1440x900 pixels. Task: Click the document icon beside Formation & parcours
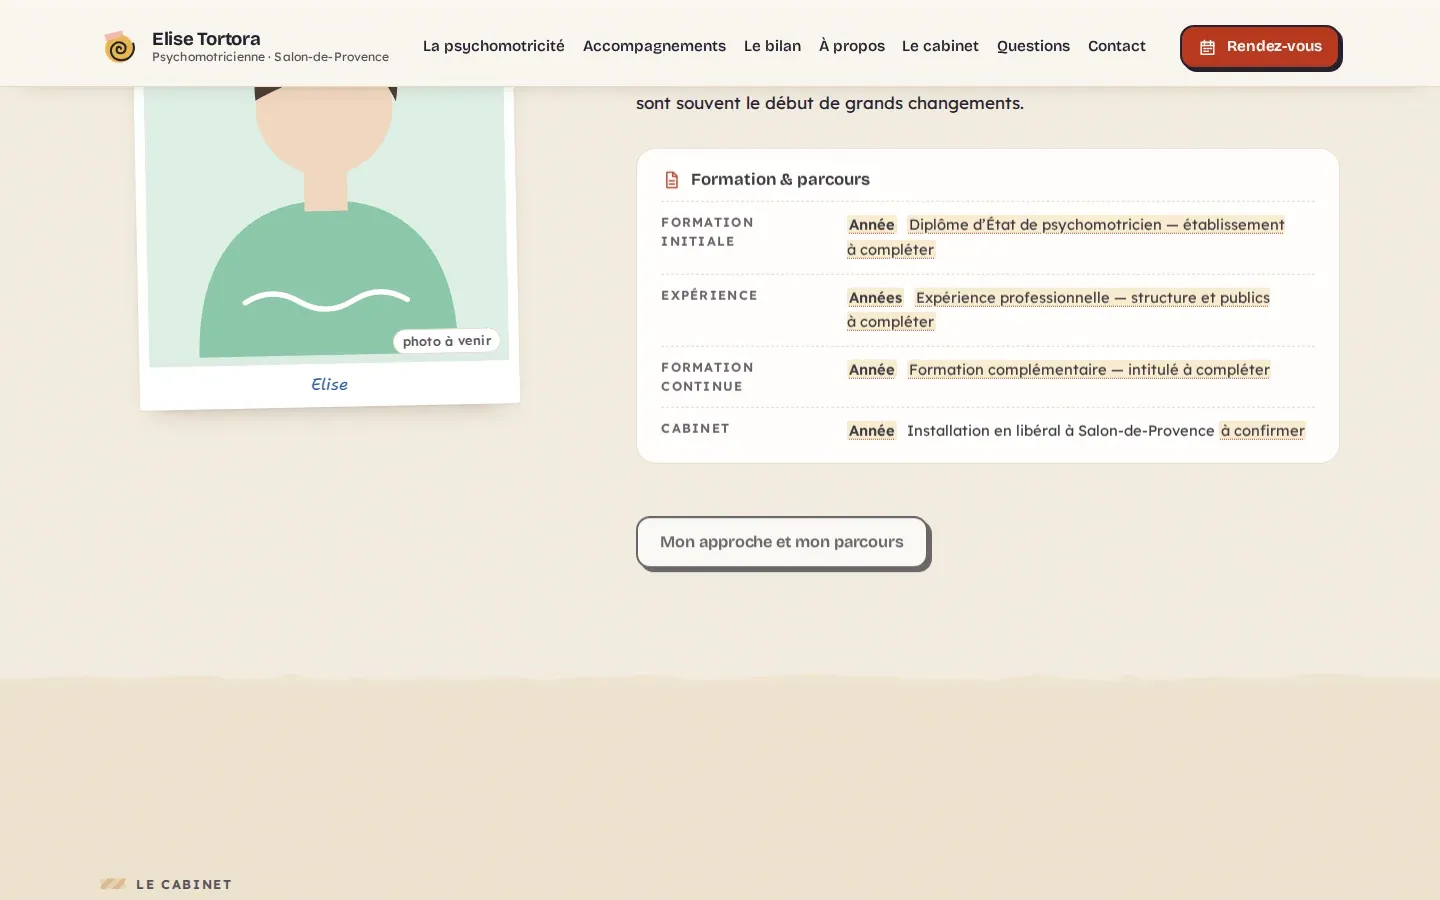click(672, 180)
